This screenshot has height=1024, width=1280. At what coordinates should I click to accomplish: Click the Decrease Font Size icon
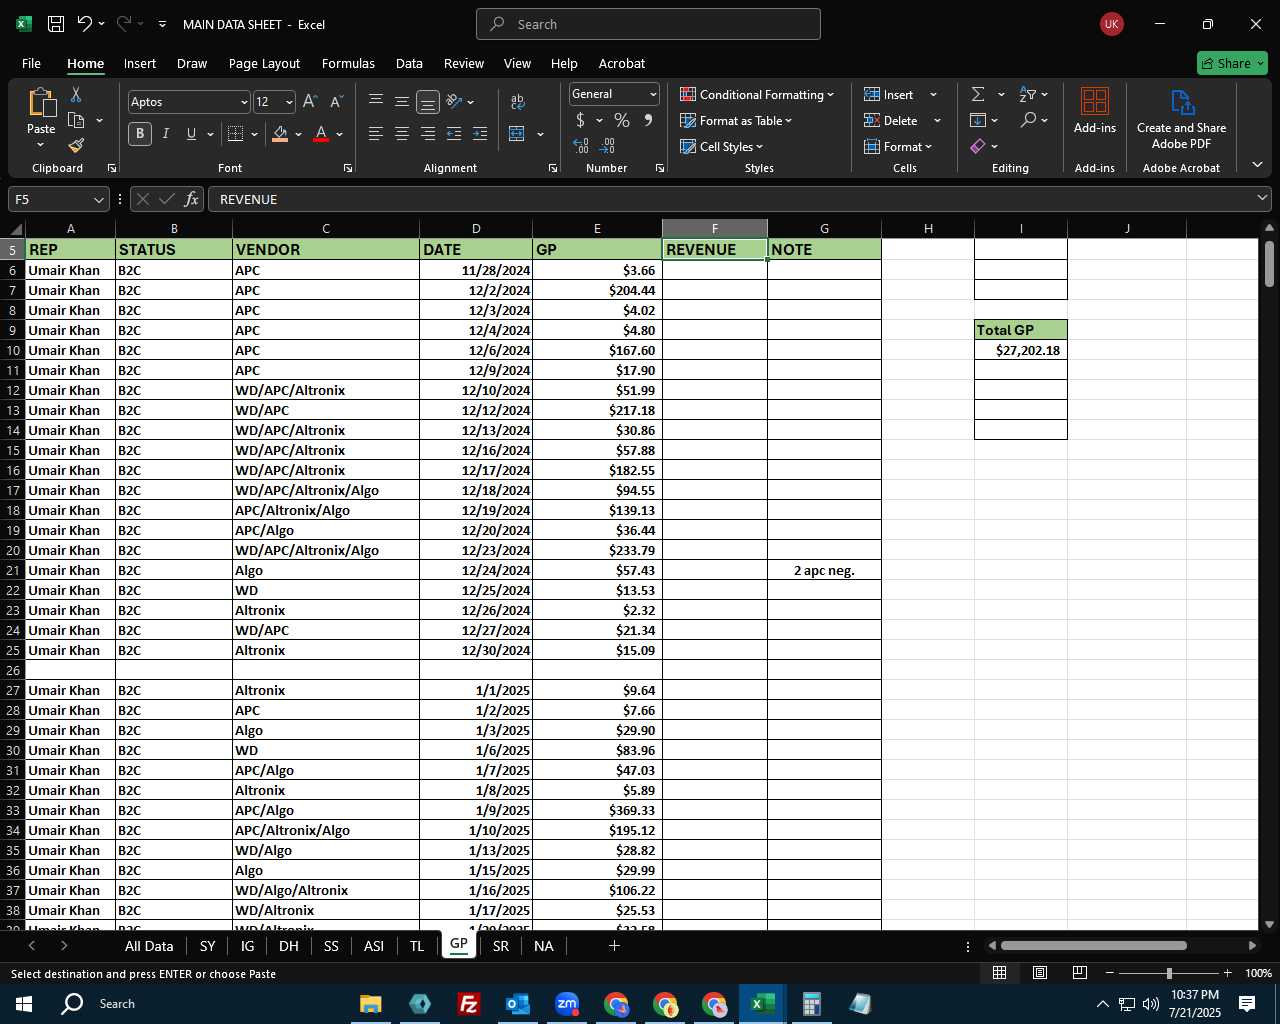pyautogui.click(x=336, y=102)
